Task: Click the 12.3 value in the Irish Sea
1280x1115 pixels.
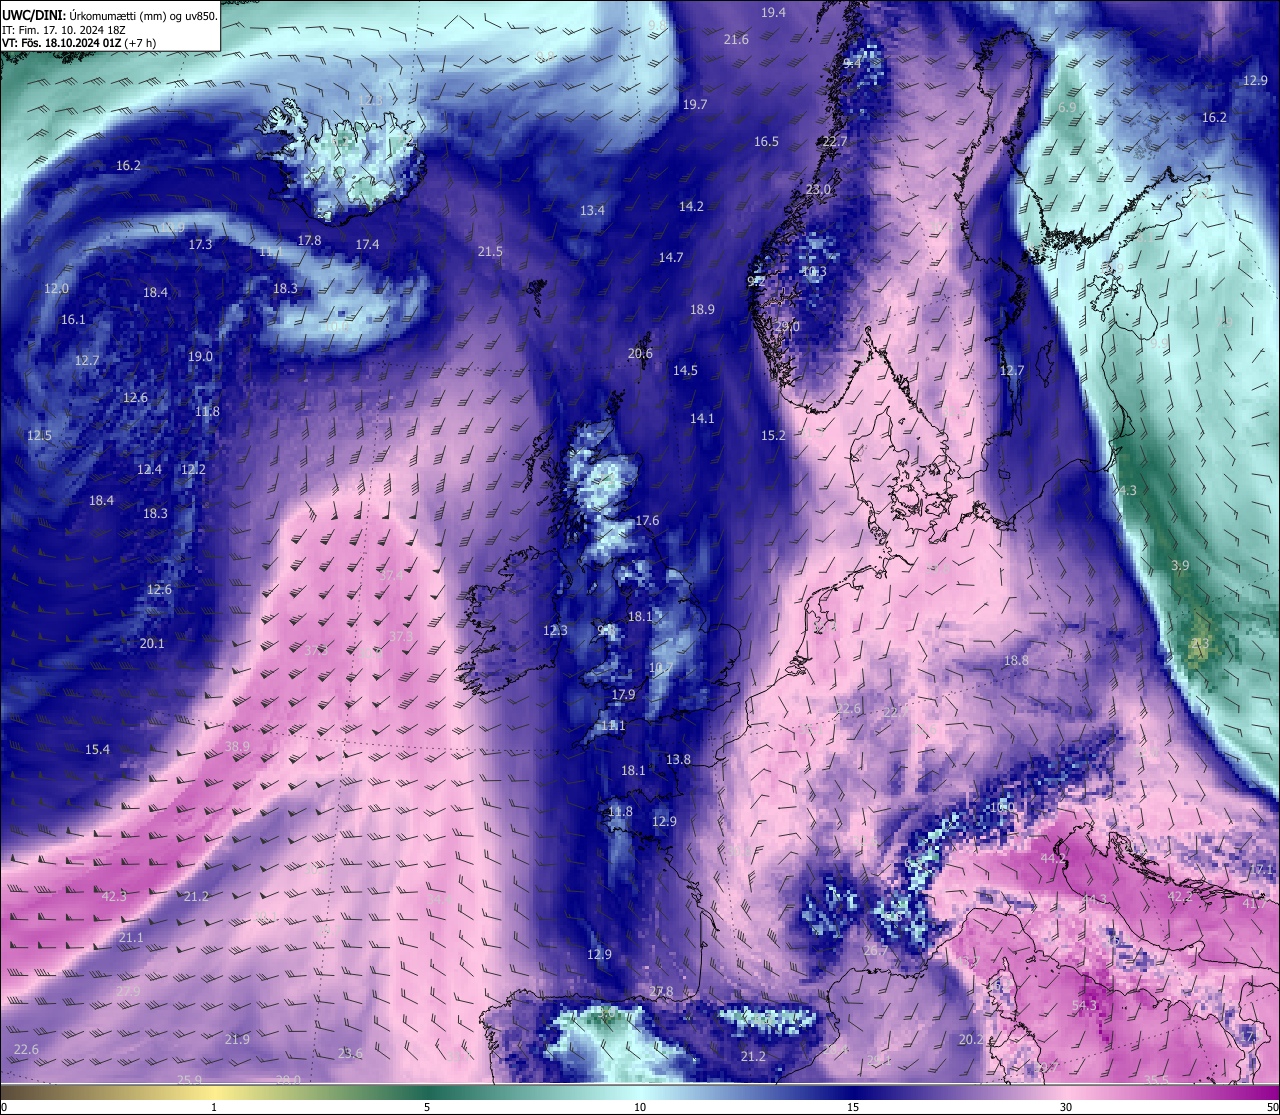Action: click(x=555, y=630)
